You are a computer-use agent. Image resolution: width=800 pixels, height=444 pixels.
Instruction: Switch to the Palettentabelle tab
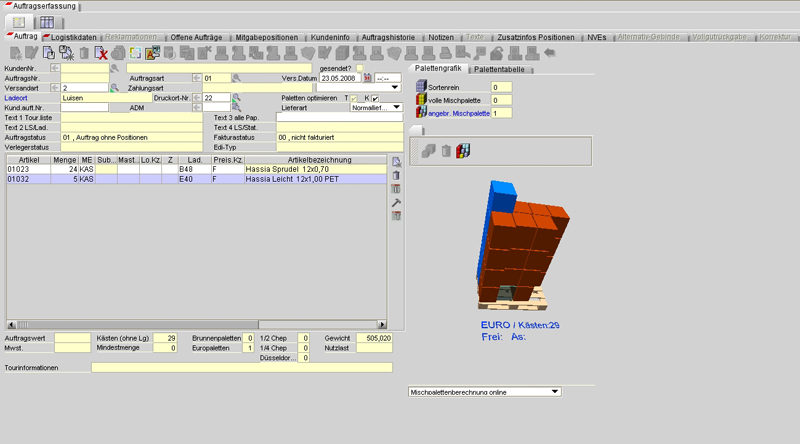pyautogui.click(x=499, y=69)
